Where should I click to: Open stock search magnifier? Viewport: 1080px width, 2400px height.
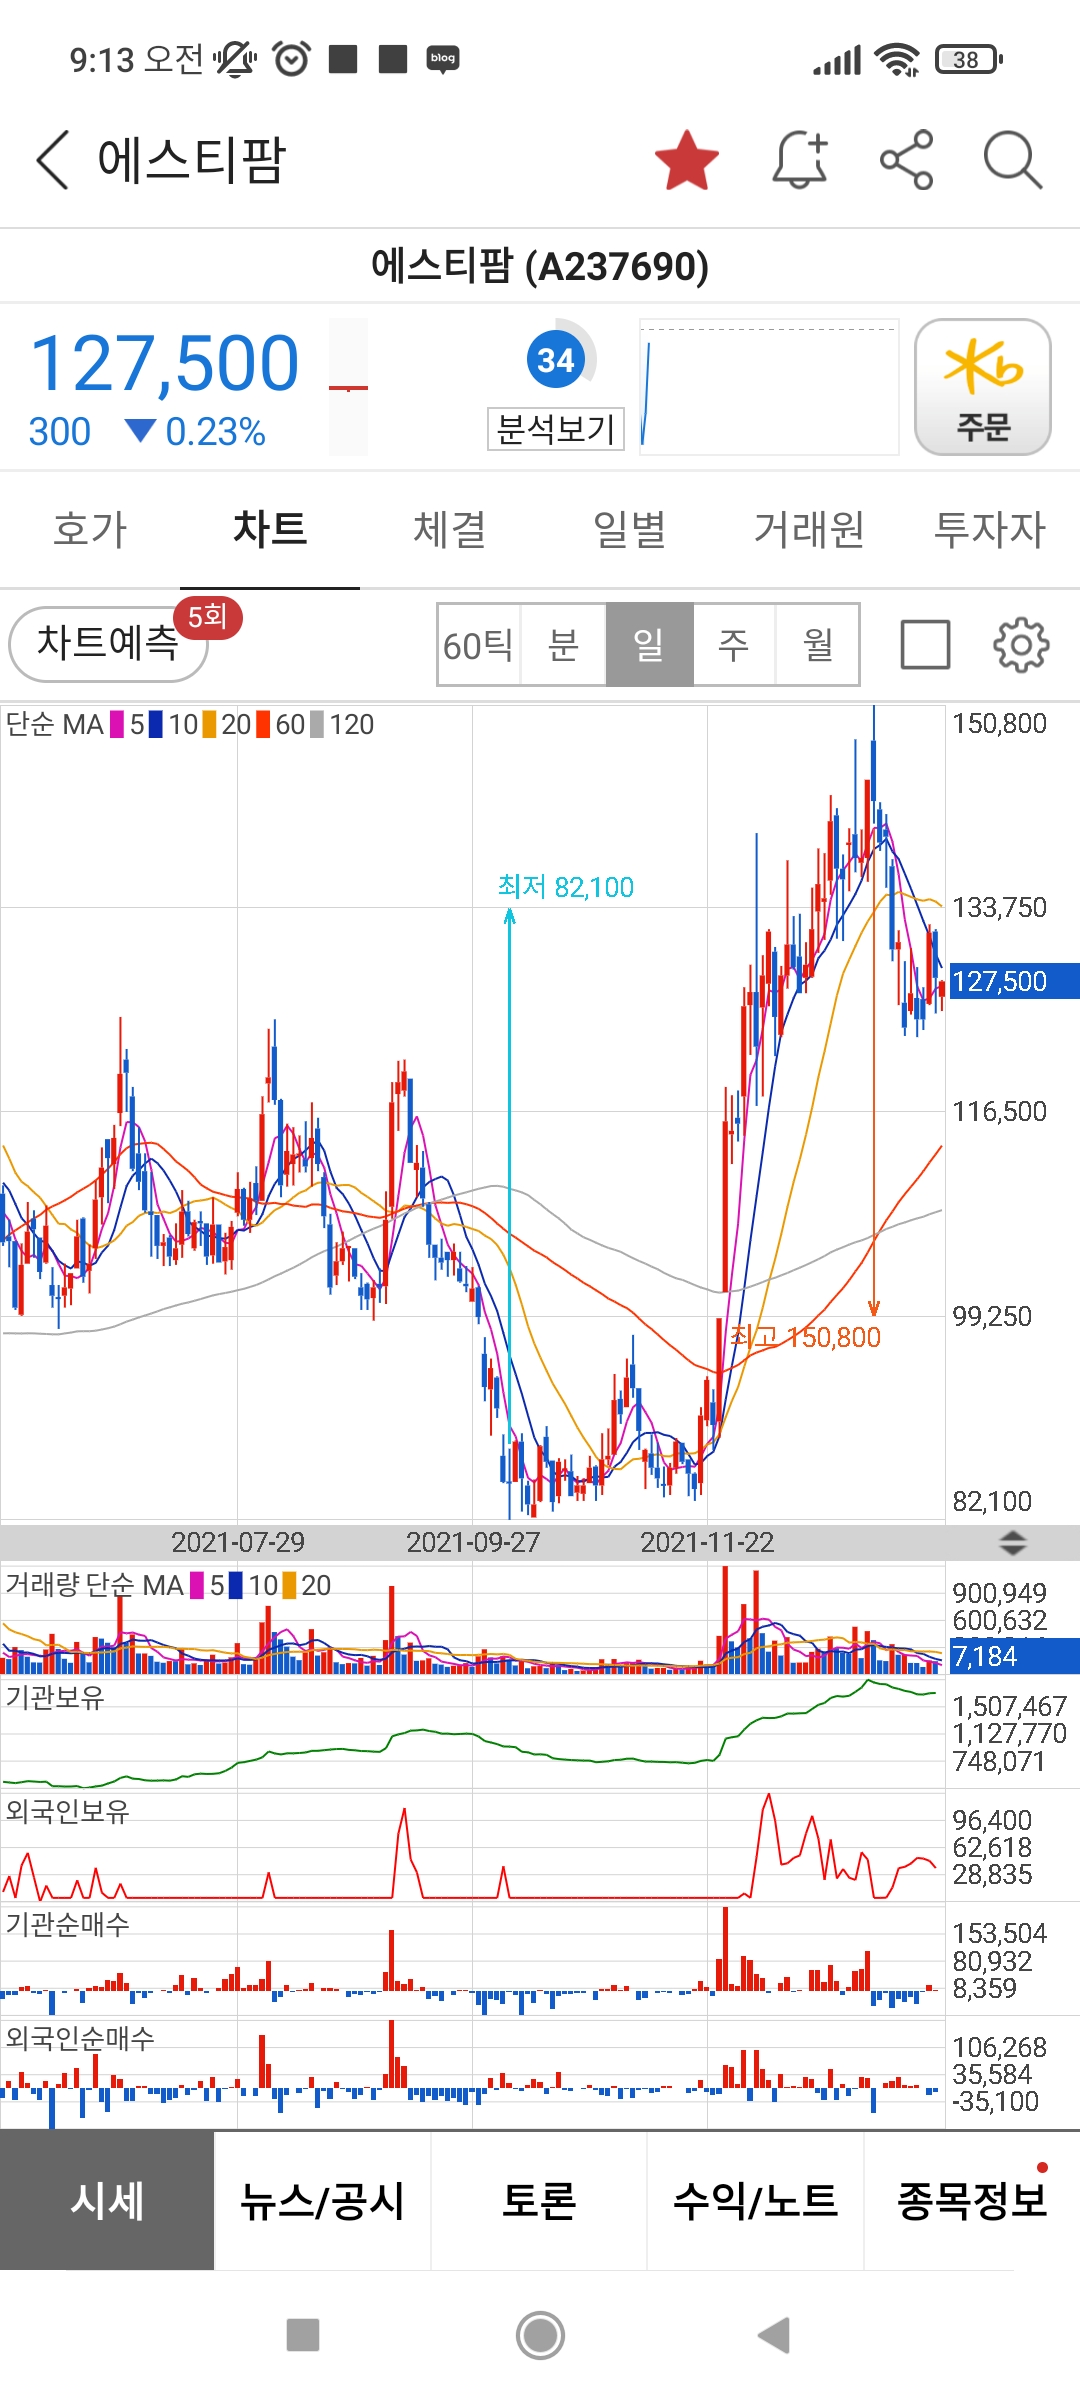point(1013,160)
